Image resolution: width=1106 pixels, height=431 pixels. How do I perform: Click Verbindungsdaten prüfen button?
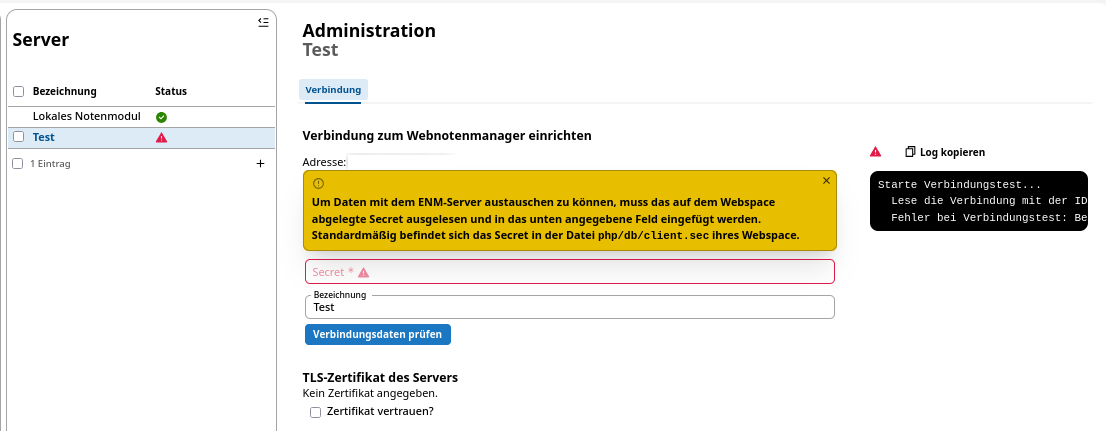(x=377, y=334)
